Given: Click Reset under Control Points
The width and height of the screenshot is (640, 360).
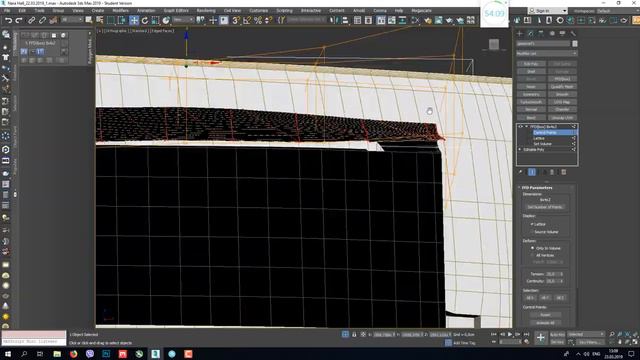Looking at the screenshot, I should [545, 315].
